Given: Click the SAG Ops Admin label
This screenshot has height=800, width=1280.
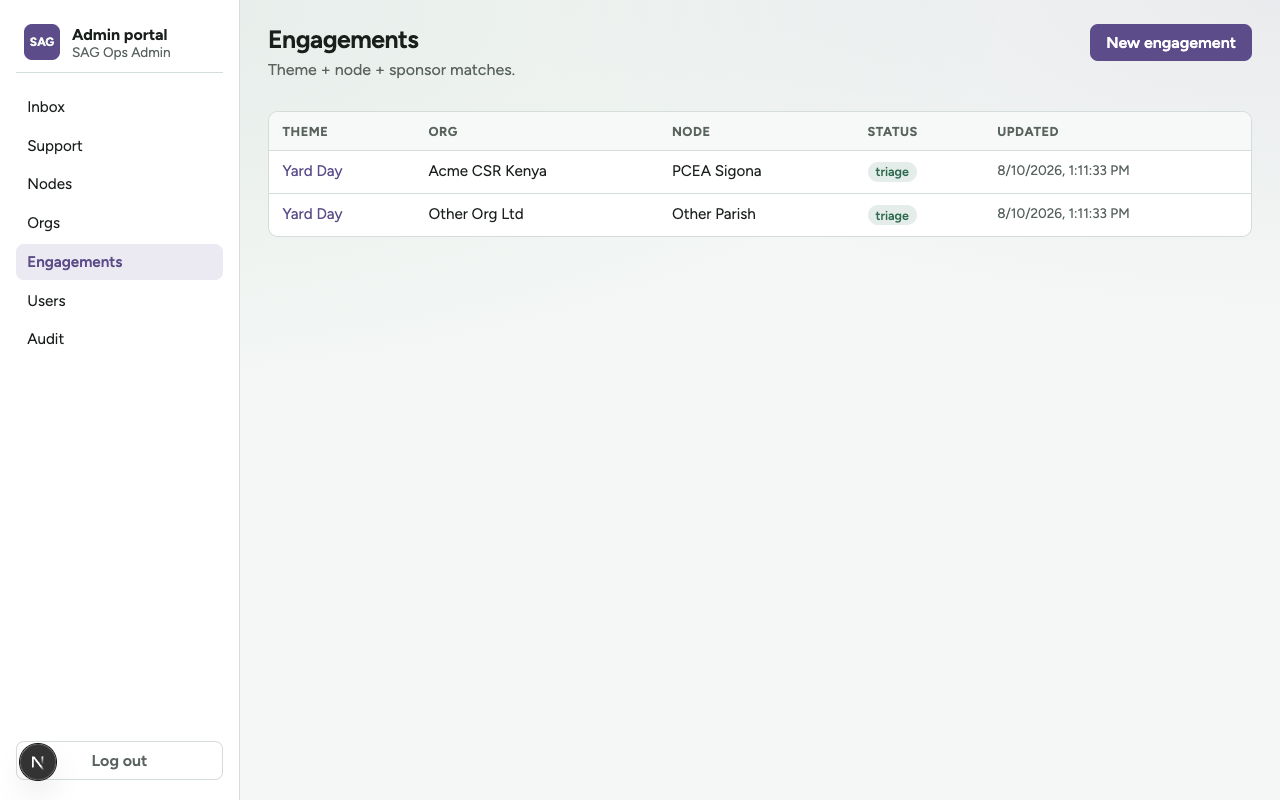Looking at the screenshot, I should pyautogui.click(x=121, y=53).
